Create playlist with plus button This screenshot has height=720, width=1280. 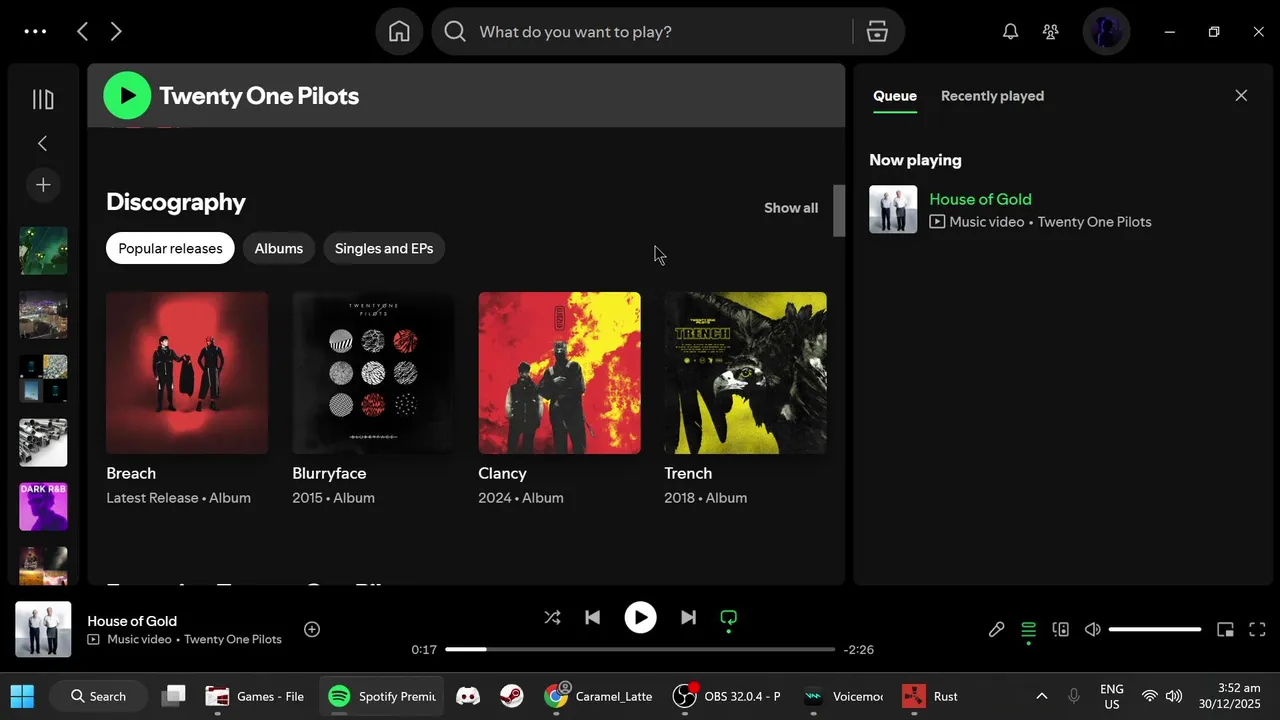(43, 185)
